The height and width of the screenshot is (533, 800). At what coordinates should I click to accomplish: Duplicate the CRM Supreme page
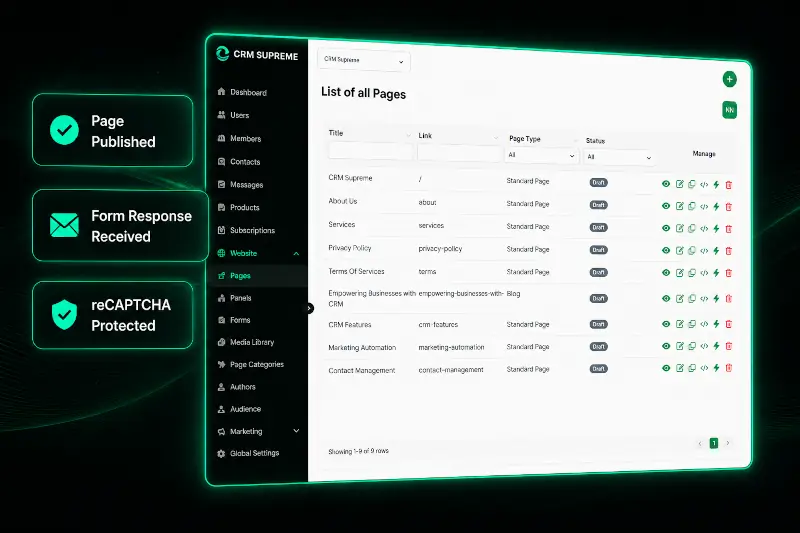[x=692, y=184]
